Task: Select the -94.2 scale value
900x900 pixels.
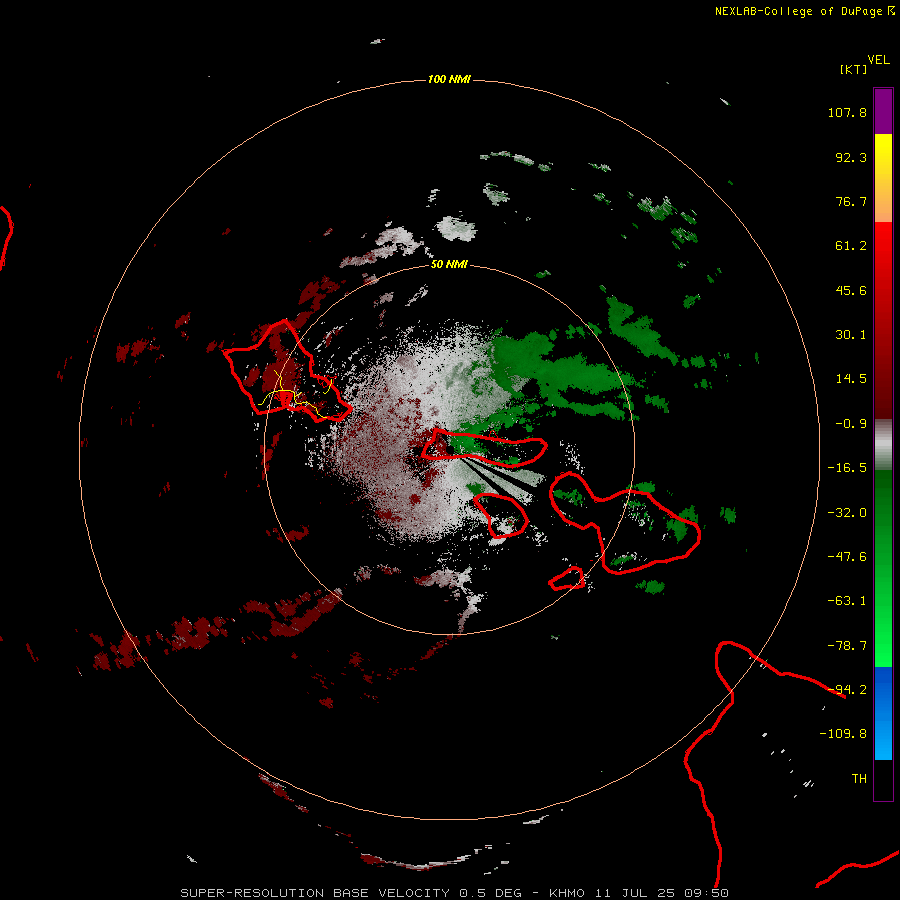Action: pyautogui.click(x=847, y=690)
